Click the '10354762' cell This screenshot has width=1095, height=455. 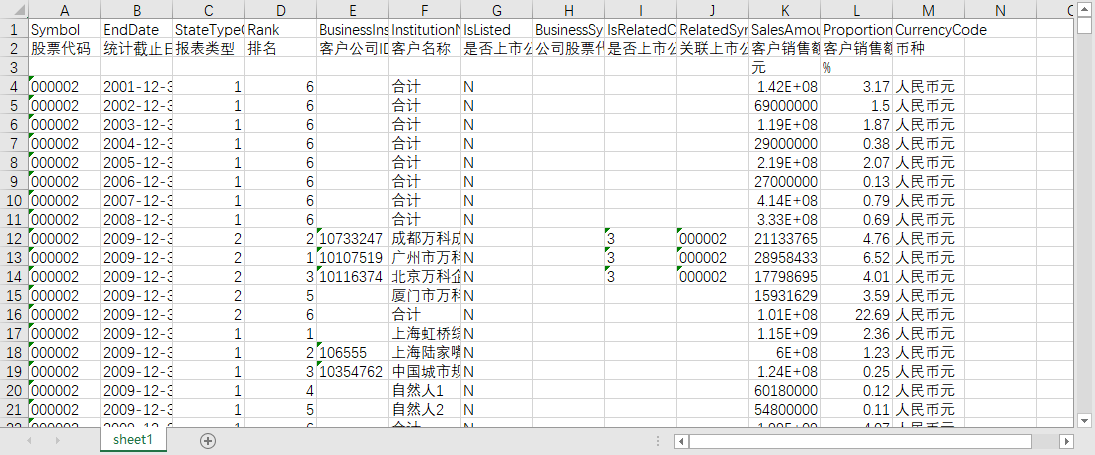click(353, 369)
